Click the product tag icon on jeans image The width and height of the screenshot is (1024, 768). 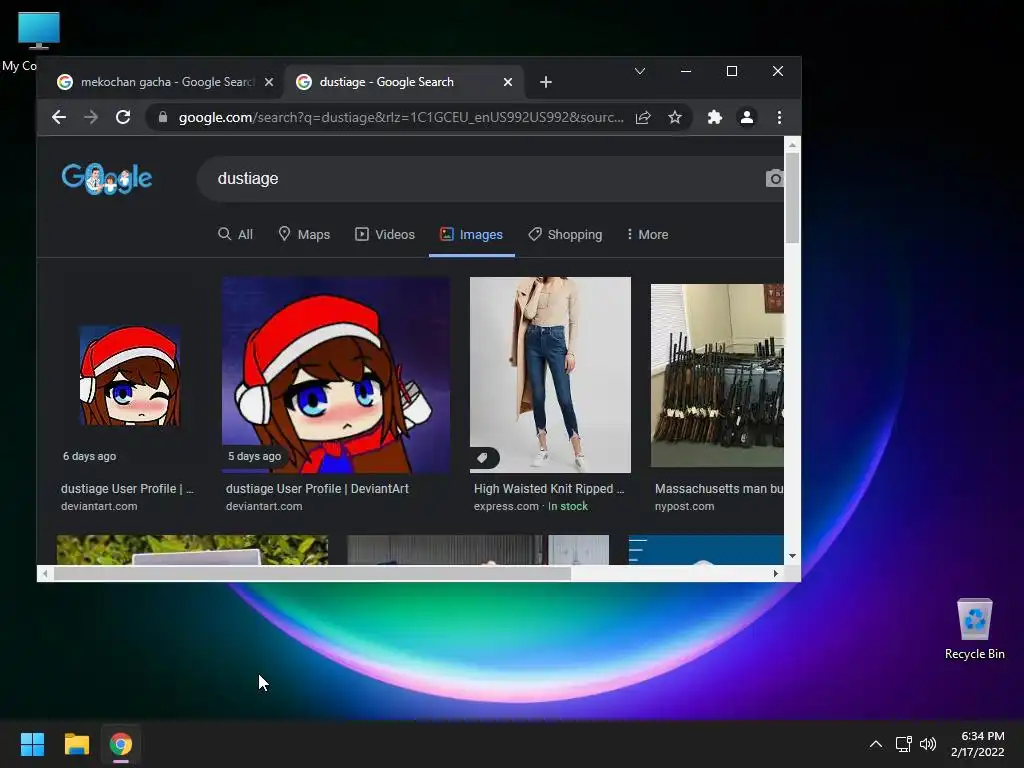[484, 458]
